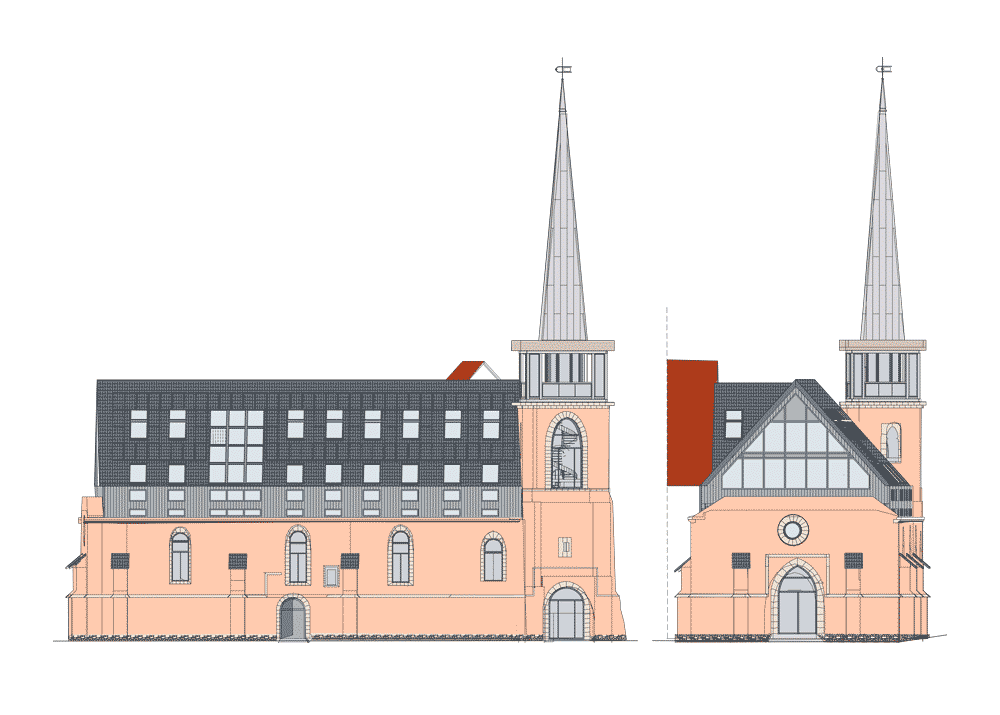Image resolution: width=1000 pixels, height=715 pixels.
Task: Click the weathervane atop the right spire
Action: click(883, 69)
